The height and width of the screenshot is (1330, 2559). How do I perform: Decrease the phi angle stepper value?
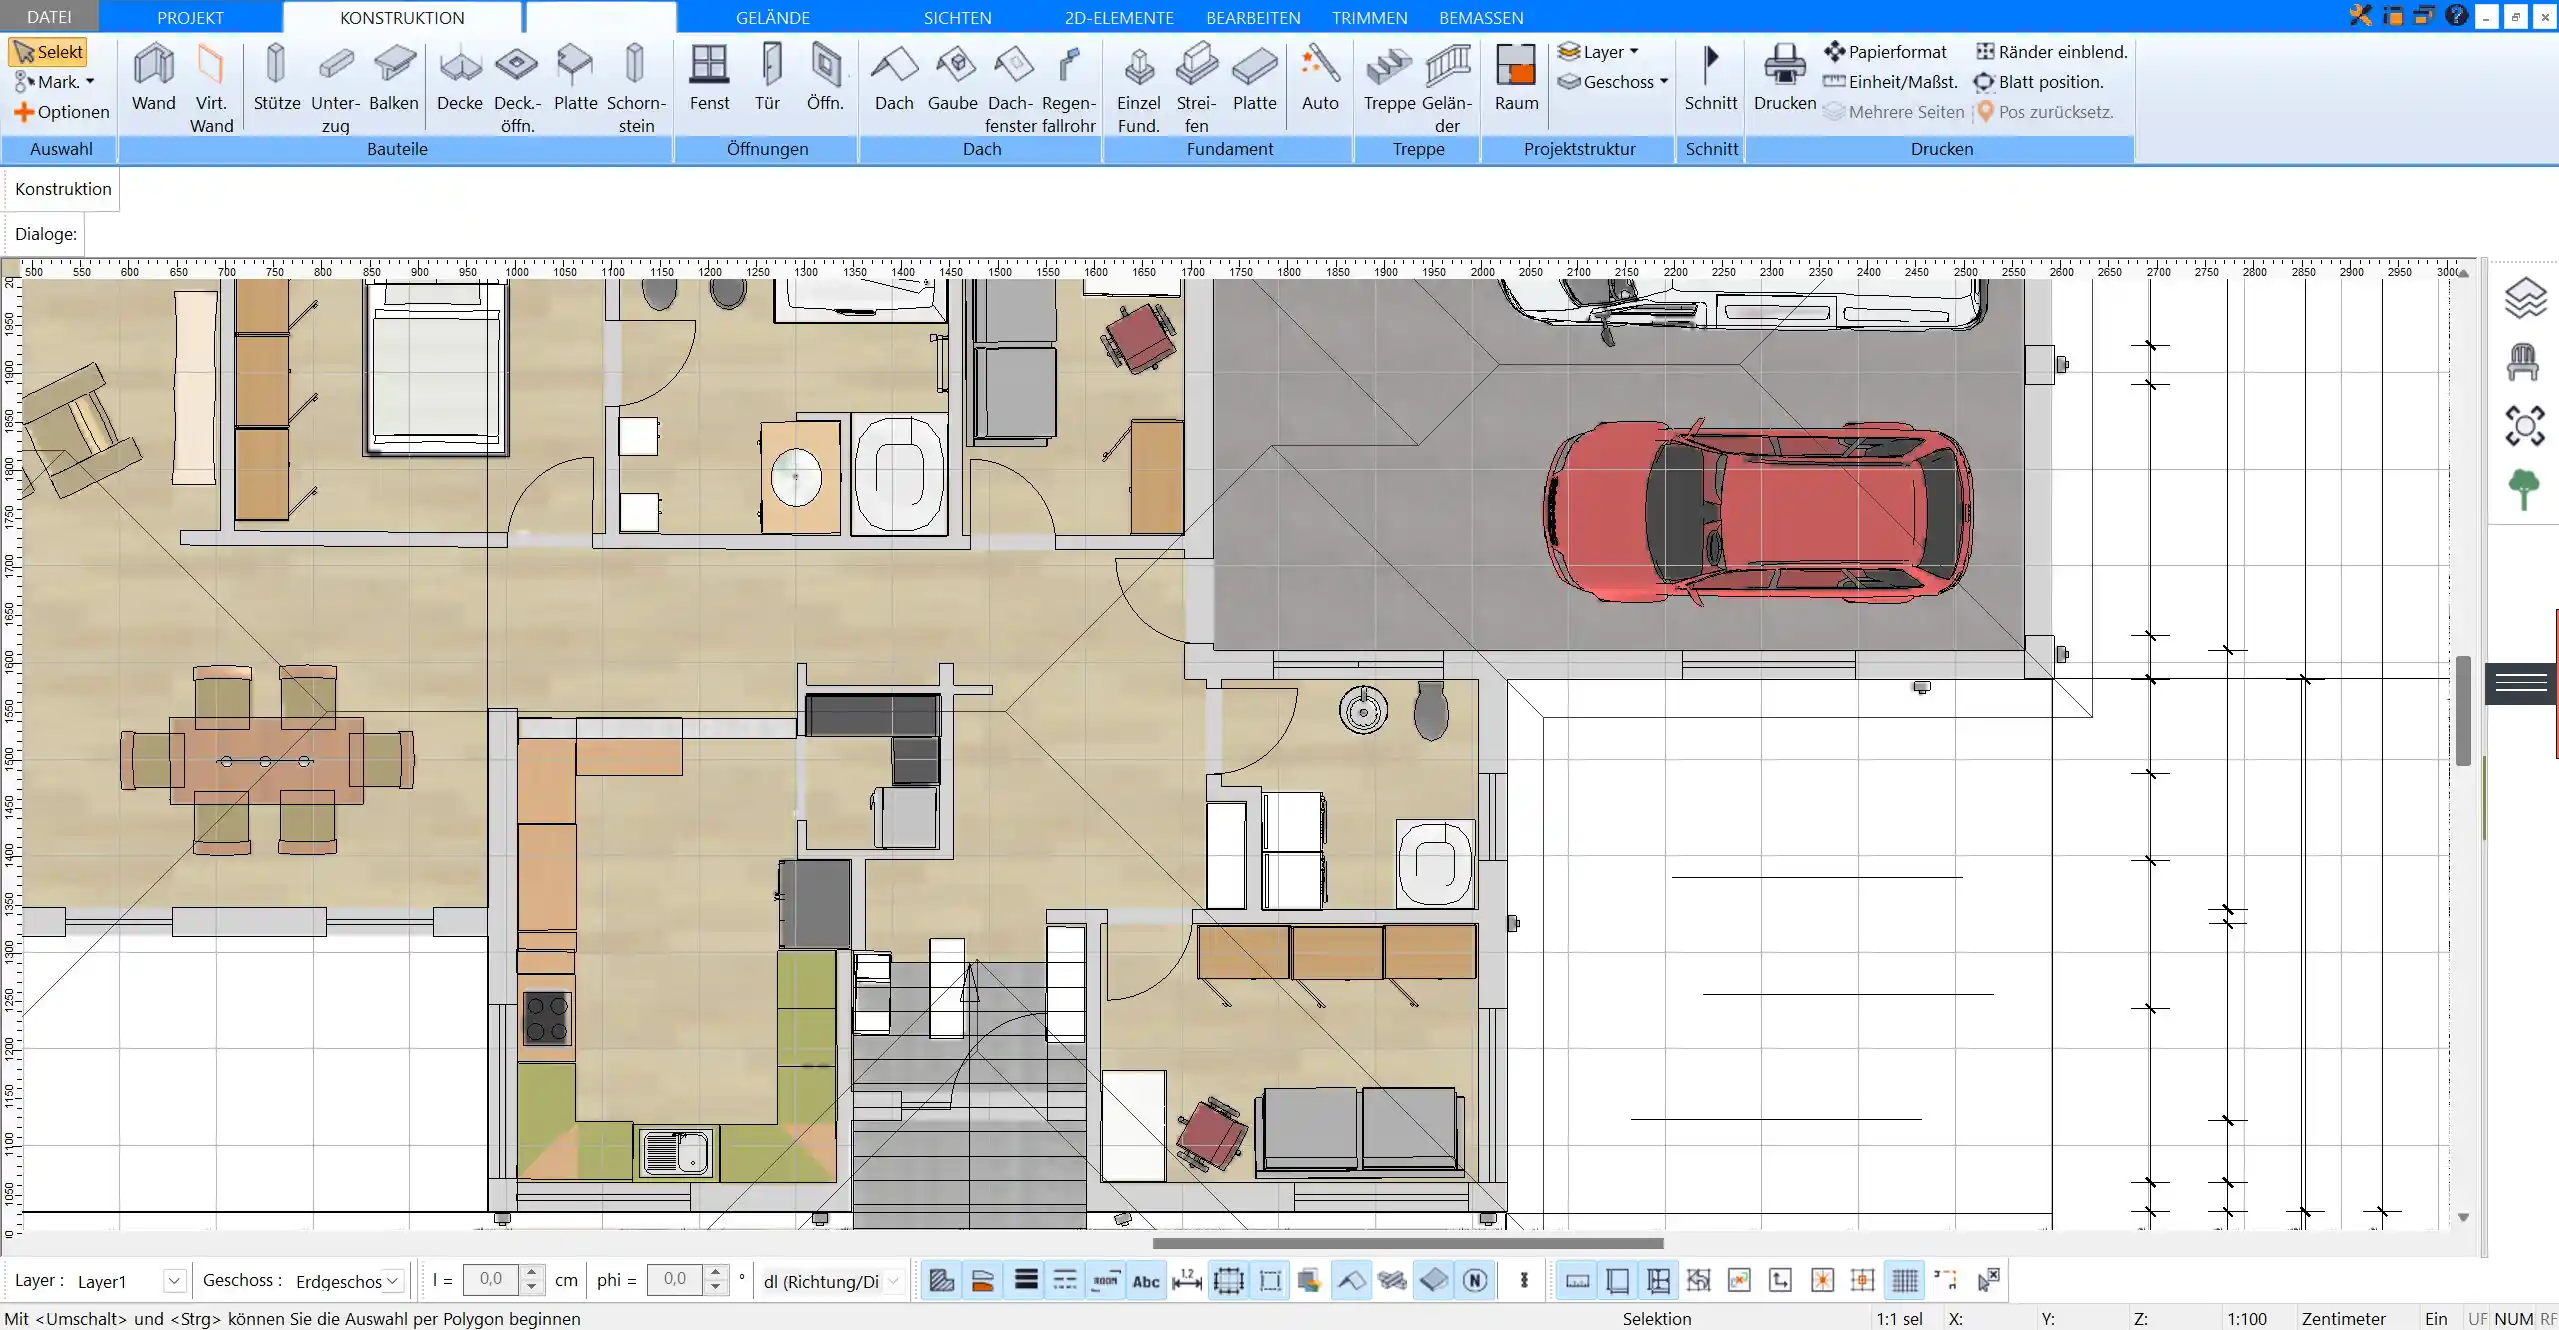point(715,1288)
